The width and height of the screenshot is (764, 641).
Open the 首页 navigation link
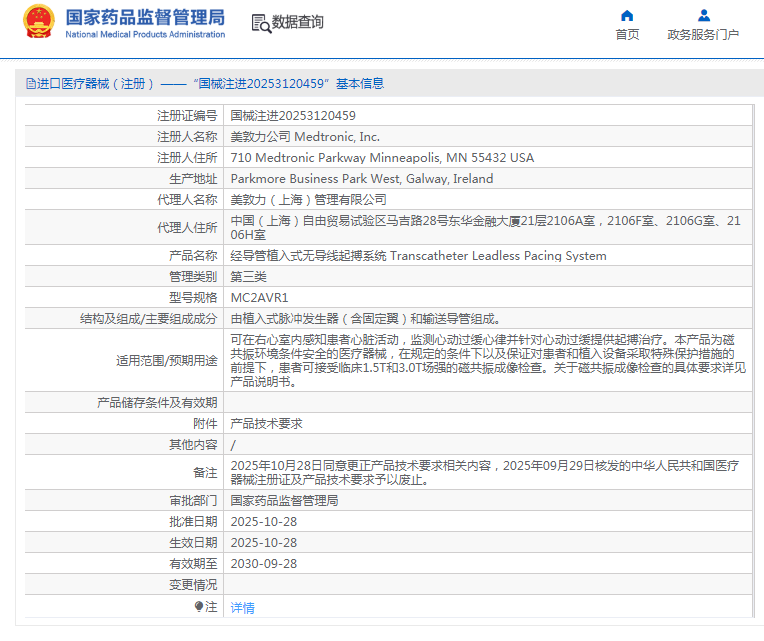pyautogui.click(x=627, y=35)
